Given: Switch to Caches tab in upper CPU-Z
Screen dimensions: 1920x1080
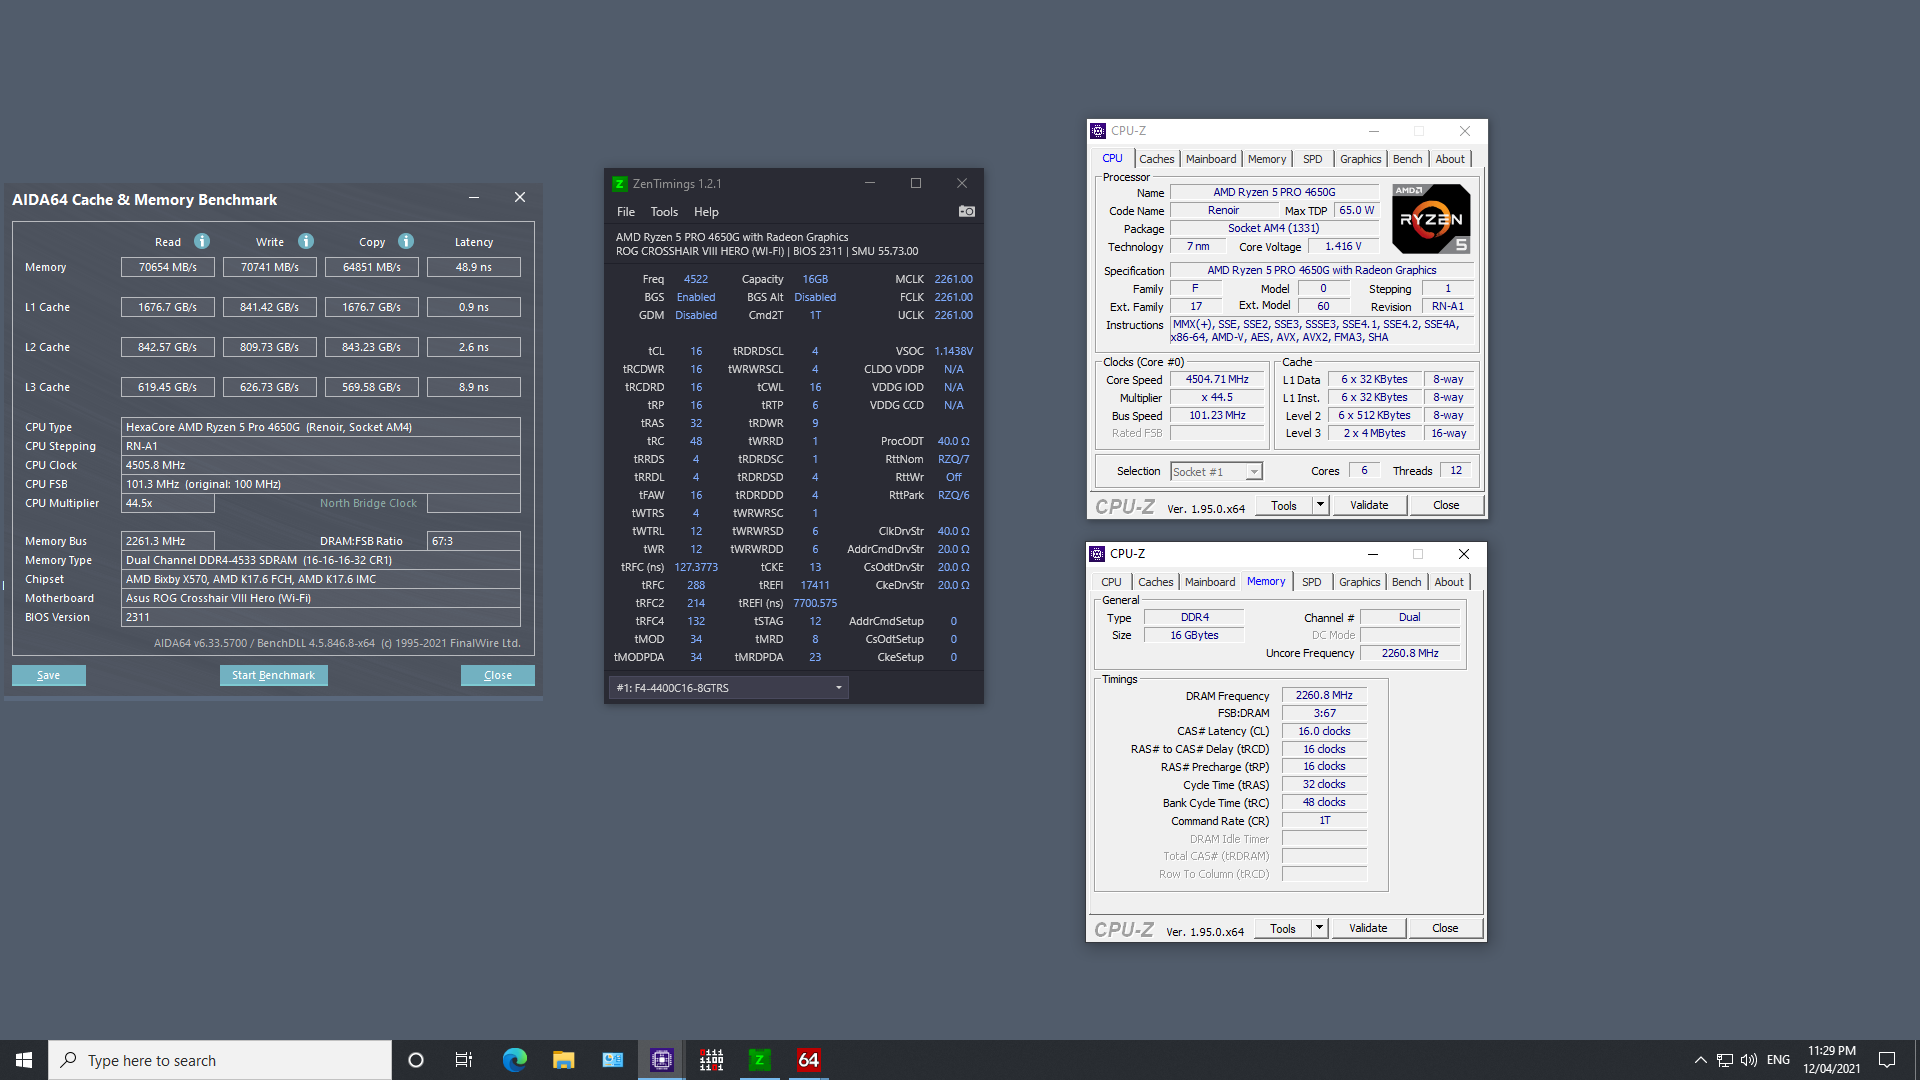Looking at the screenshot, I should coord(1156,159).
